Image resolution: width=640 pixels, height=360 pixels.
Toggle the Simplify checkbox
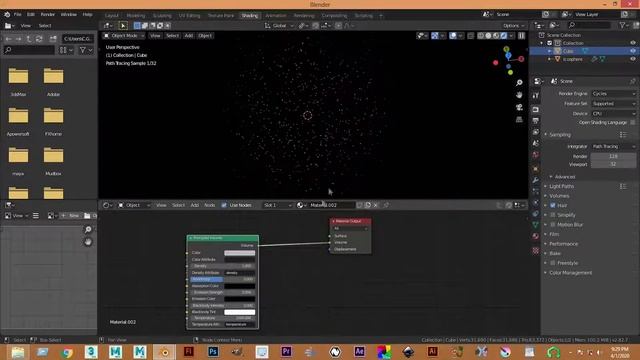[x=553, y=215]
